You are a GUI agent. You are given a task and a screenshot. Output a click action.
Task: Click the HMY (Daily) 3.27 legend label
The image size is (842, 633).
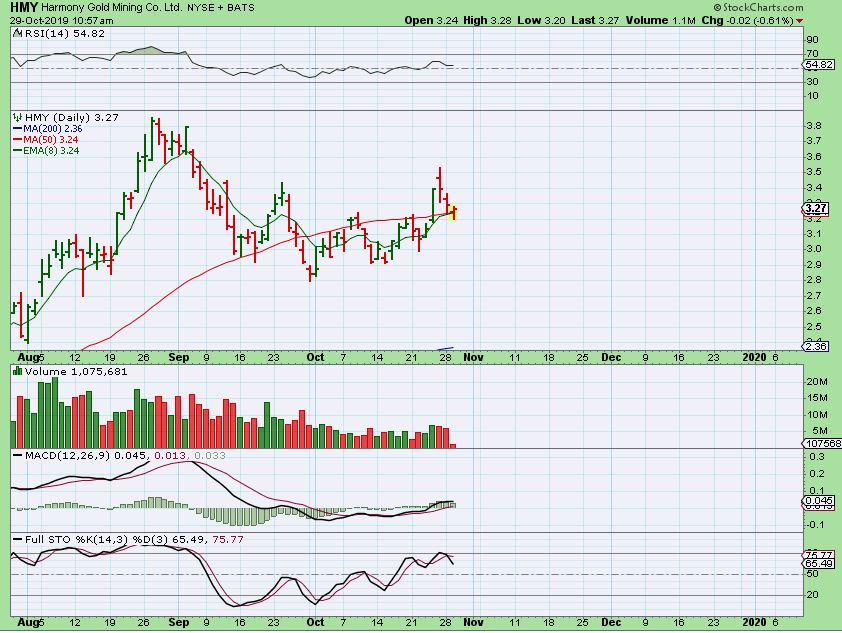click(72, 117)
